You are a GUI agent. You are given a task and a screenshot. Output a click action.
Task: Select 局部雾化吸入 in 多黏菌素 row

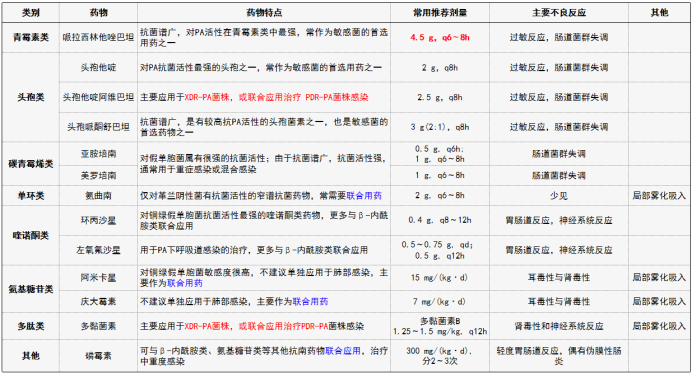pyautogui.click(x=659, y=326)
